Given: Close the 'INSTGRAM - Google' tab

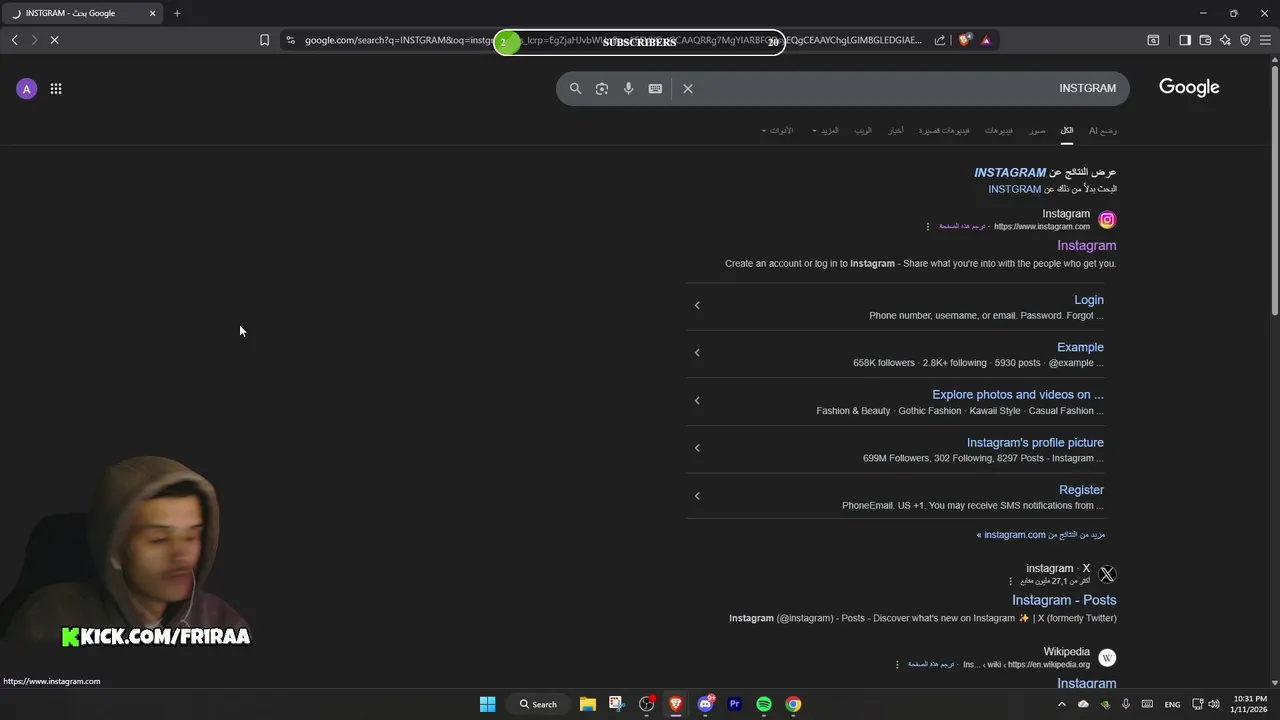Looking at the screenshot, I should pyautogui.click(x=153, y=13).
